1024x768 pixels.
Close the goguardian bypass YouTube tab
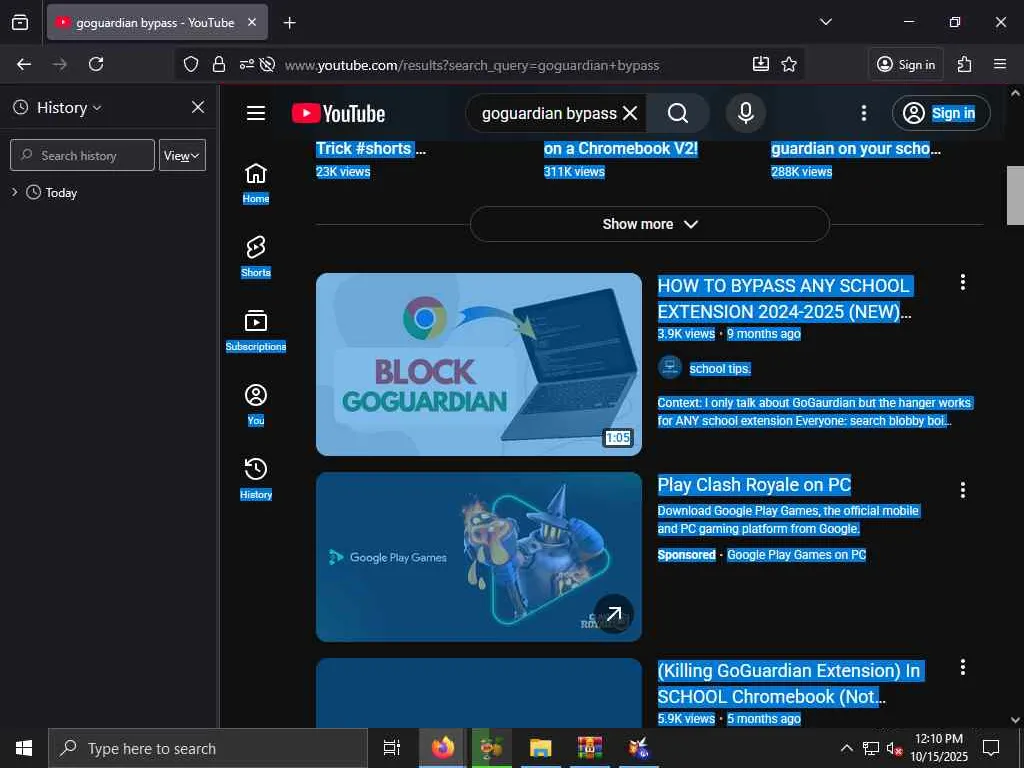point(252,22)
